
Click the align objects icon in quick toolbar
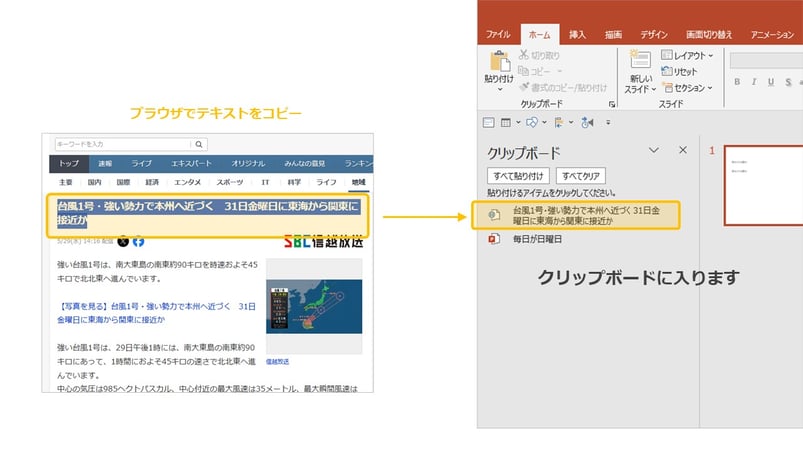[559, 122]
